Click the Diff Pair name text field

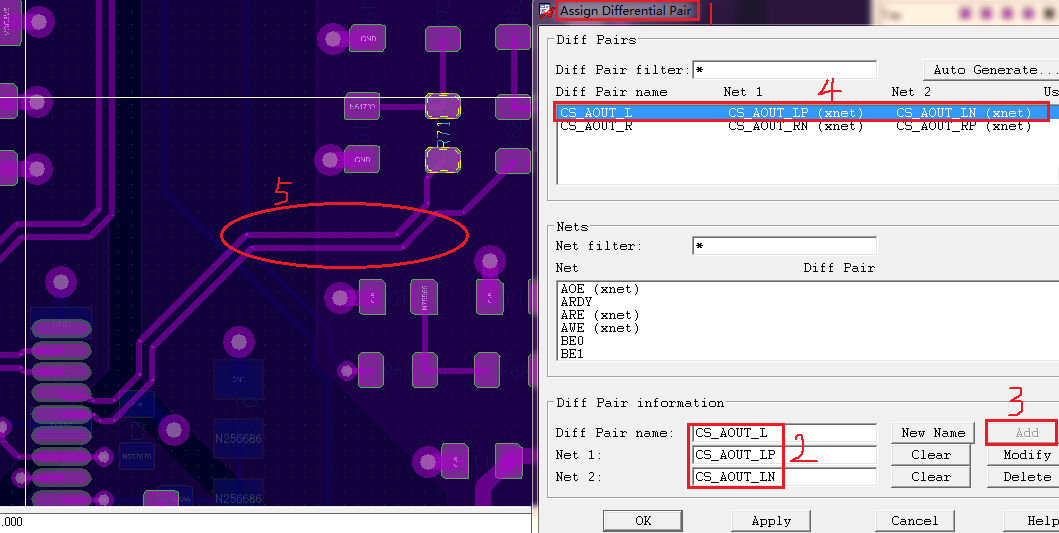784,433
